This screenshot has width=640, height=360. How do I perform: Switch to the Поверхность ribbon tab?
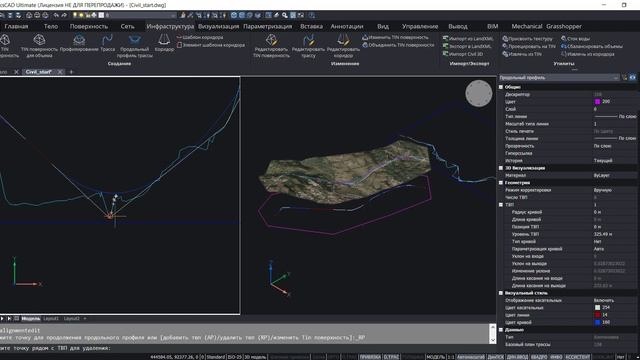pyautogui.click(x=89, y=26)
